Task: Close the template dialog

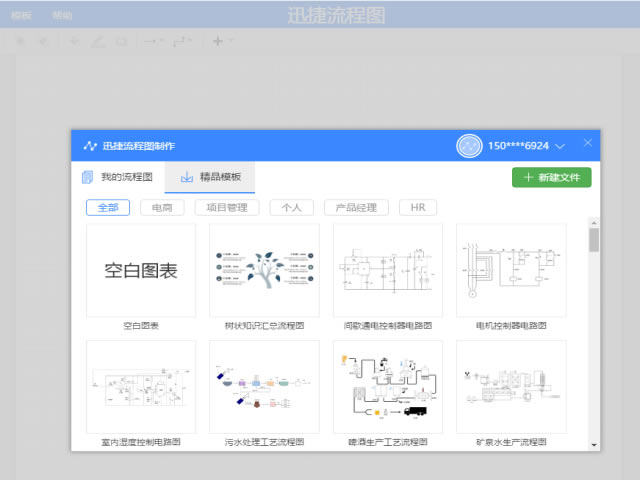Action: click(x=588, y=143)
